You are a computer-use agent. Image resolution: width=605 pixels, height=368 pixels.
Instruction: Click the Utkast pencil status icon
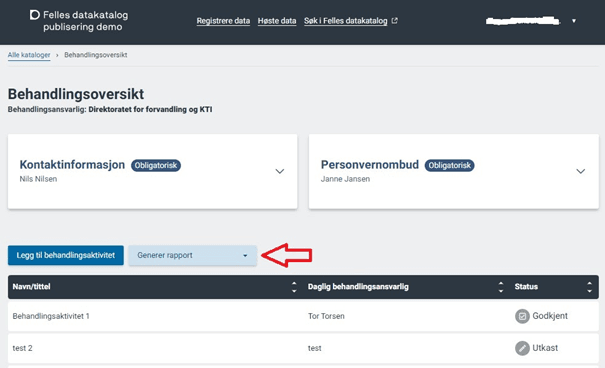(x=522, y=348)
